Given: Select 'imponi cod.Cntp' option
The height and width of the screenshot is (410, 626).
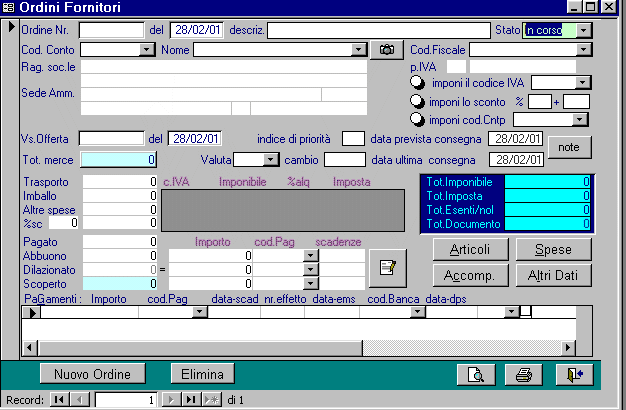Looking at the screenshot, I should point(418,119).
